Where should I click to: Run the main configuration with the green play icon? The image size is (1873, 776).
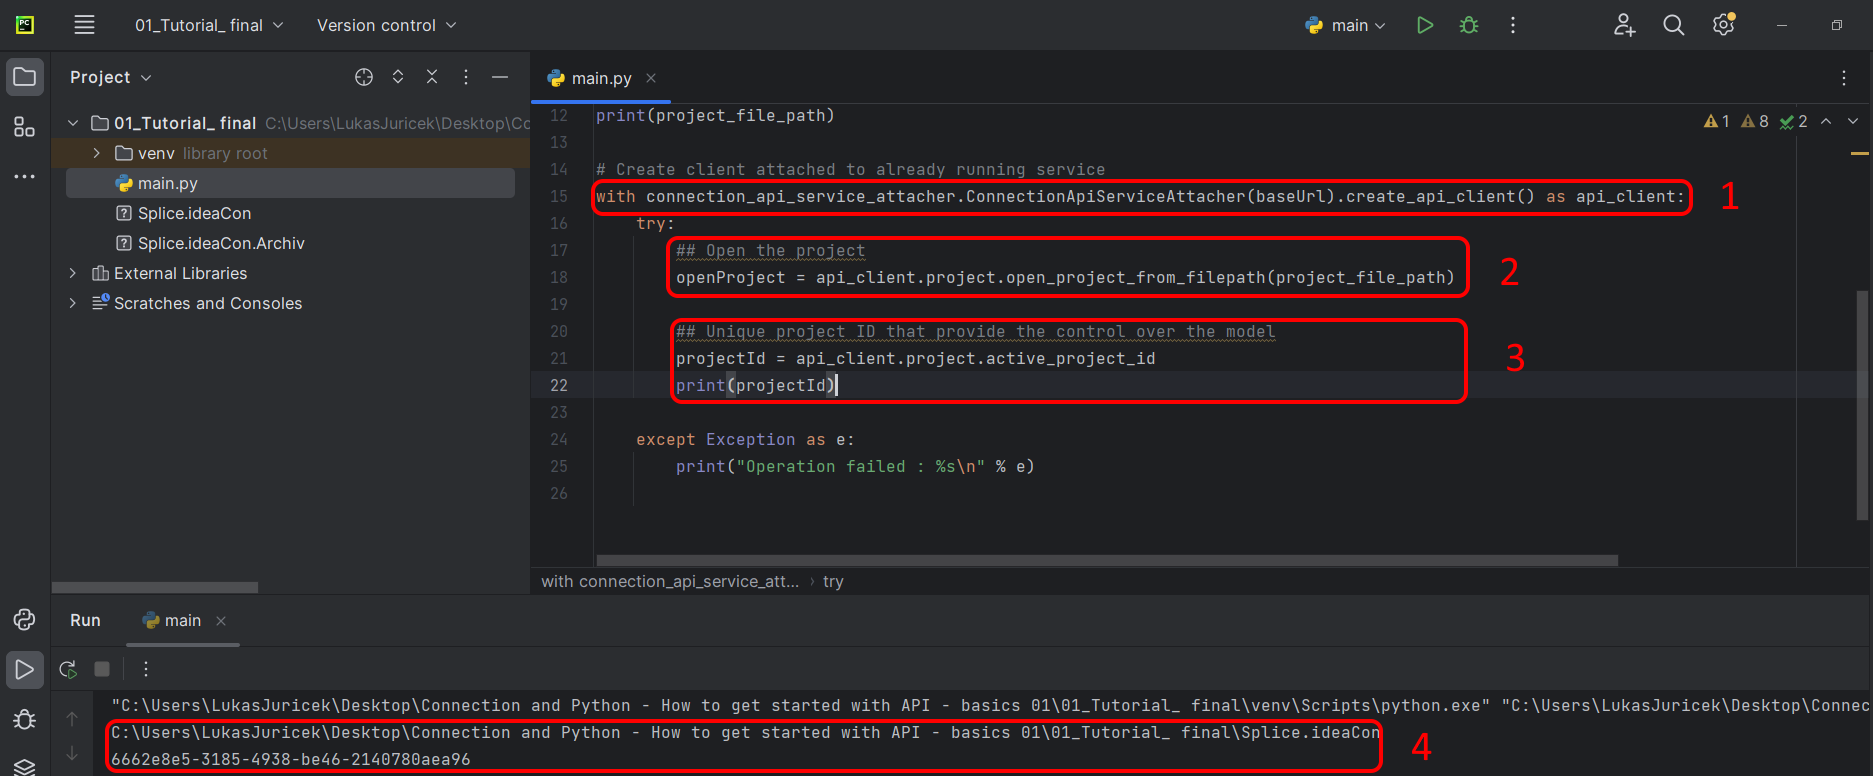coord(1425,25)
